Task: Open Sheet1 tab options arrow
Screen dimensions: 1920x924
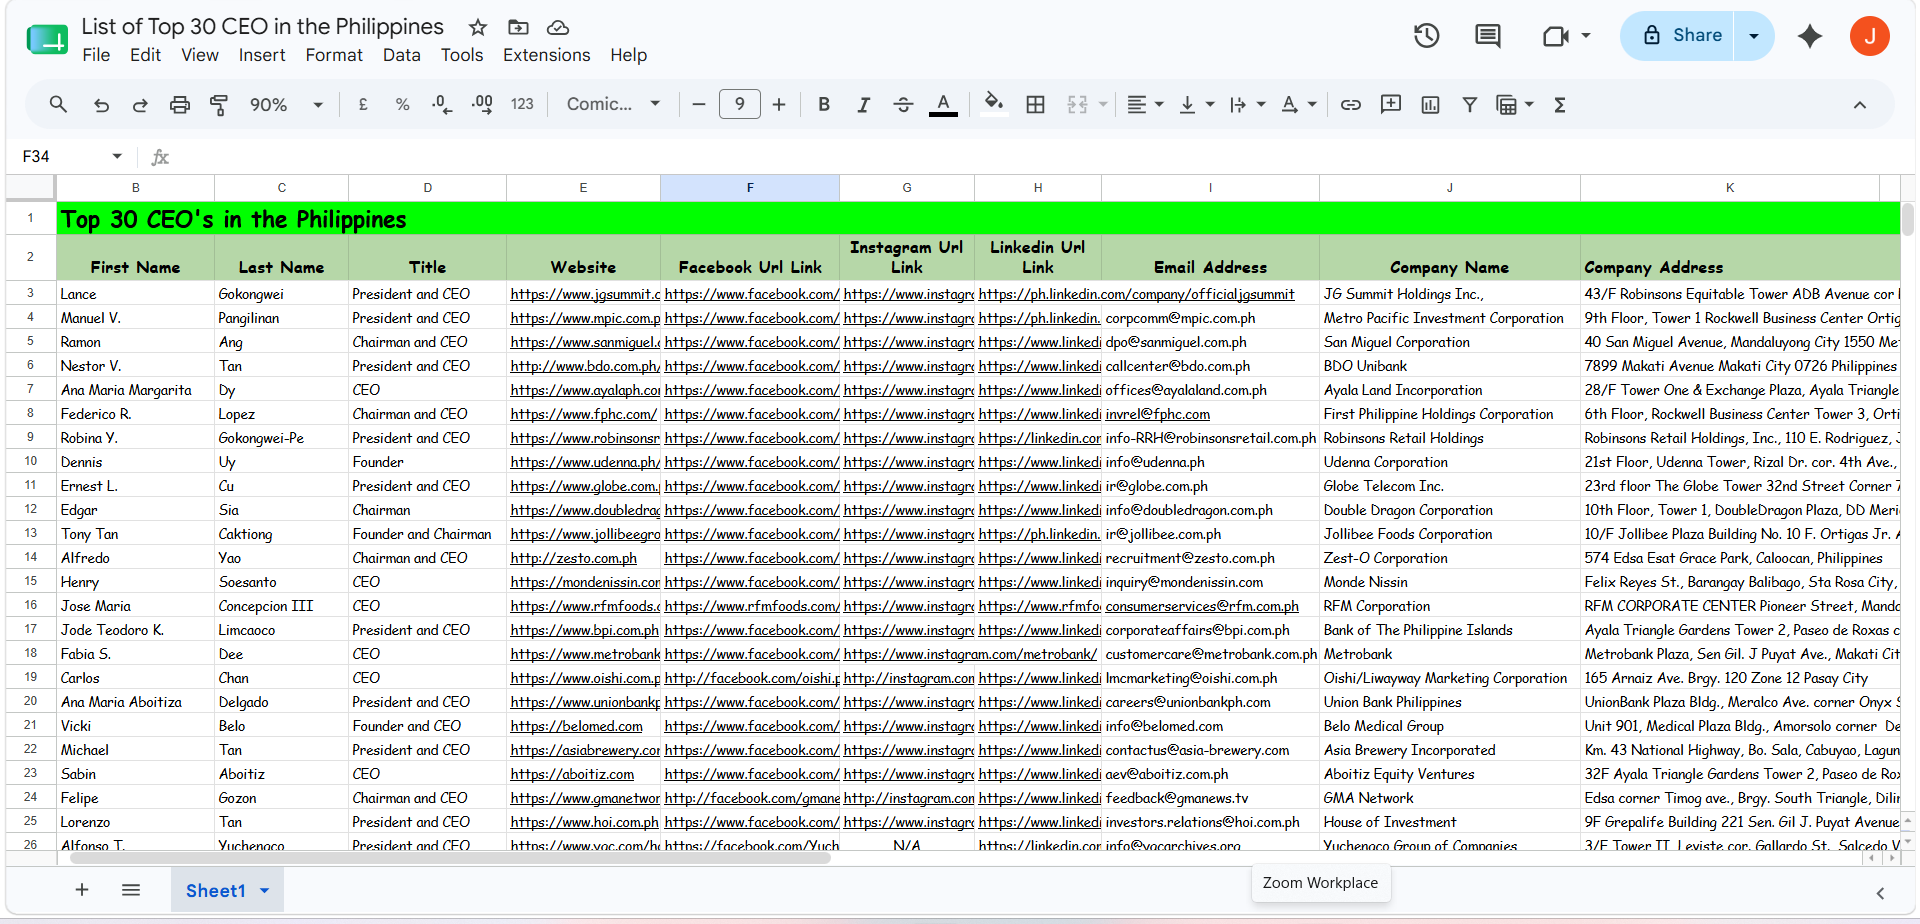Action: pos(265,890)
